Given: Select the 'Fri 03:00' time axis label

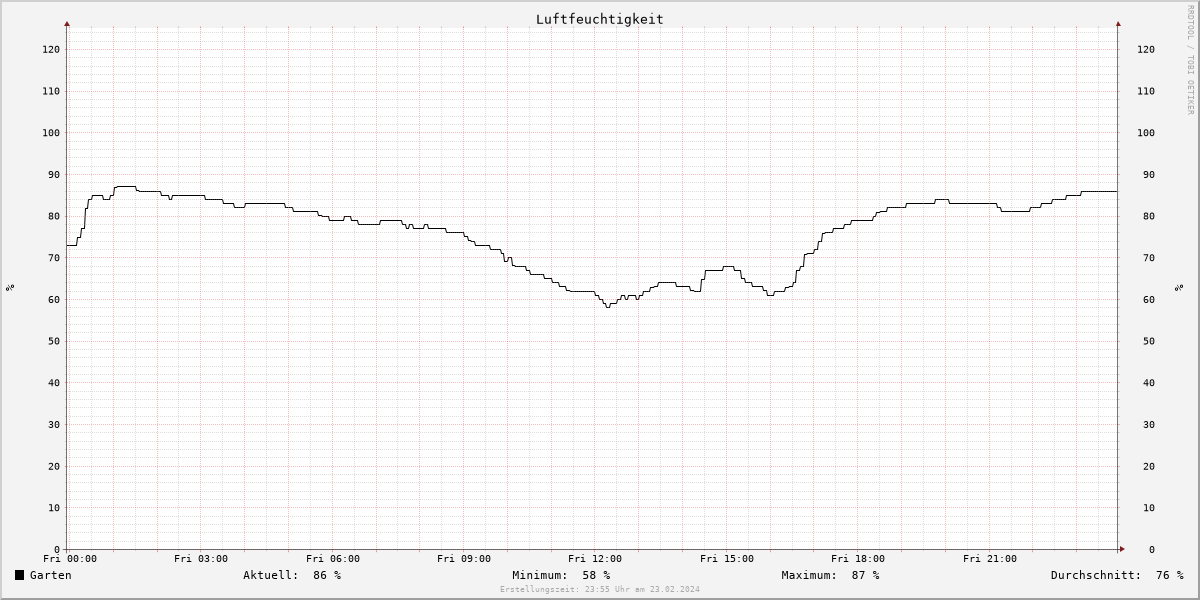Looking at the screenshot, I should 201,559.
